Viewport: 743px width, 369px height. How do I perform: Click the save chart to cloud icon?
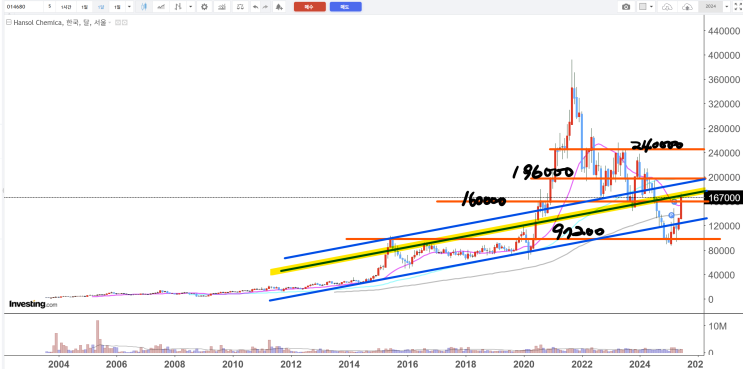(x=688, y=7)
